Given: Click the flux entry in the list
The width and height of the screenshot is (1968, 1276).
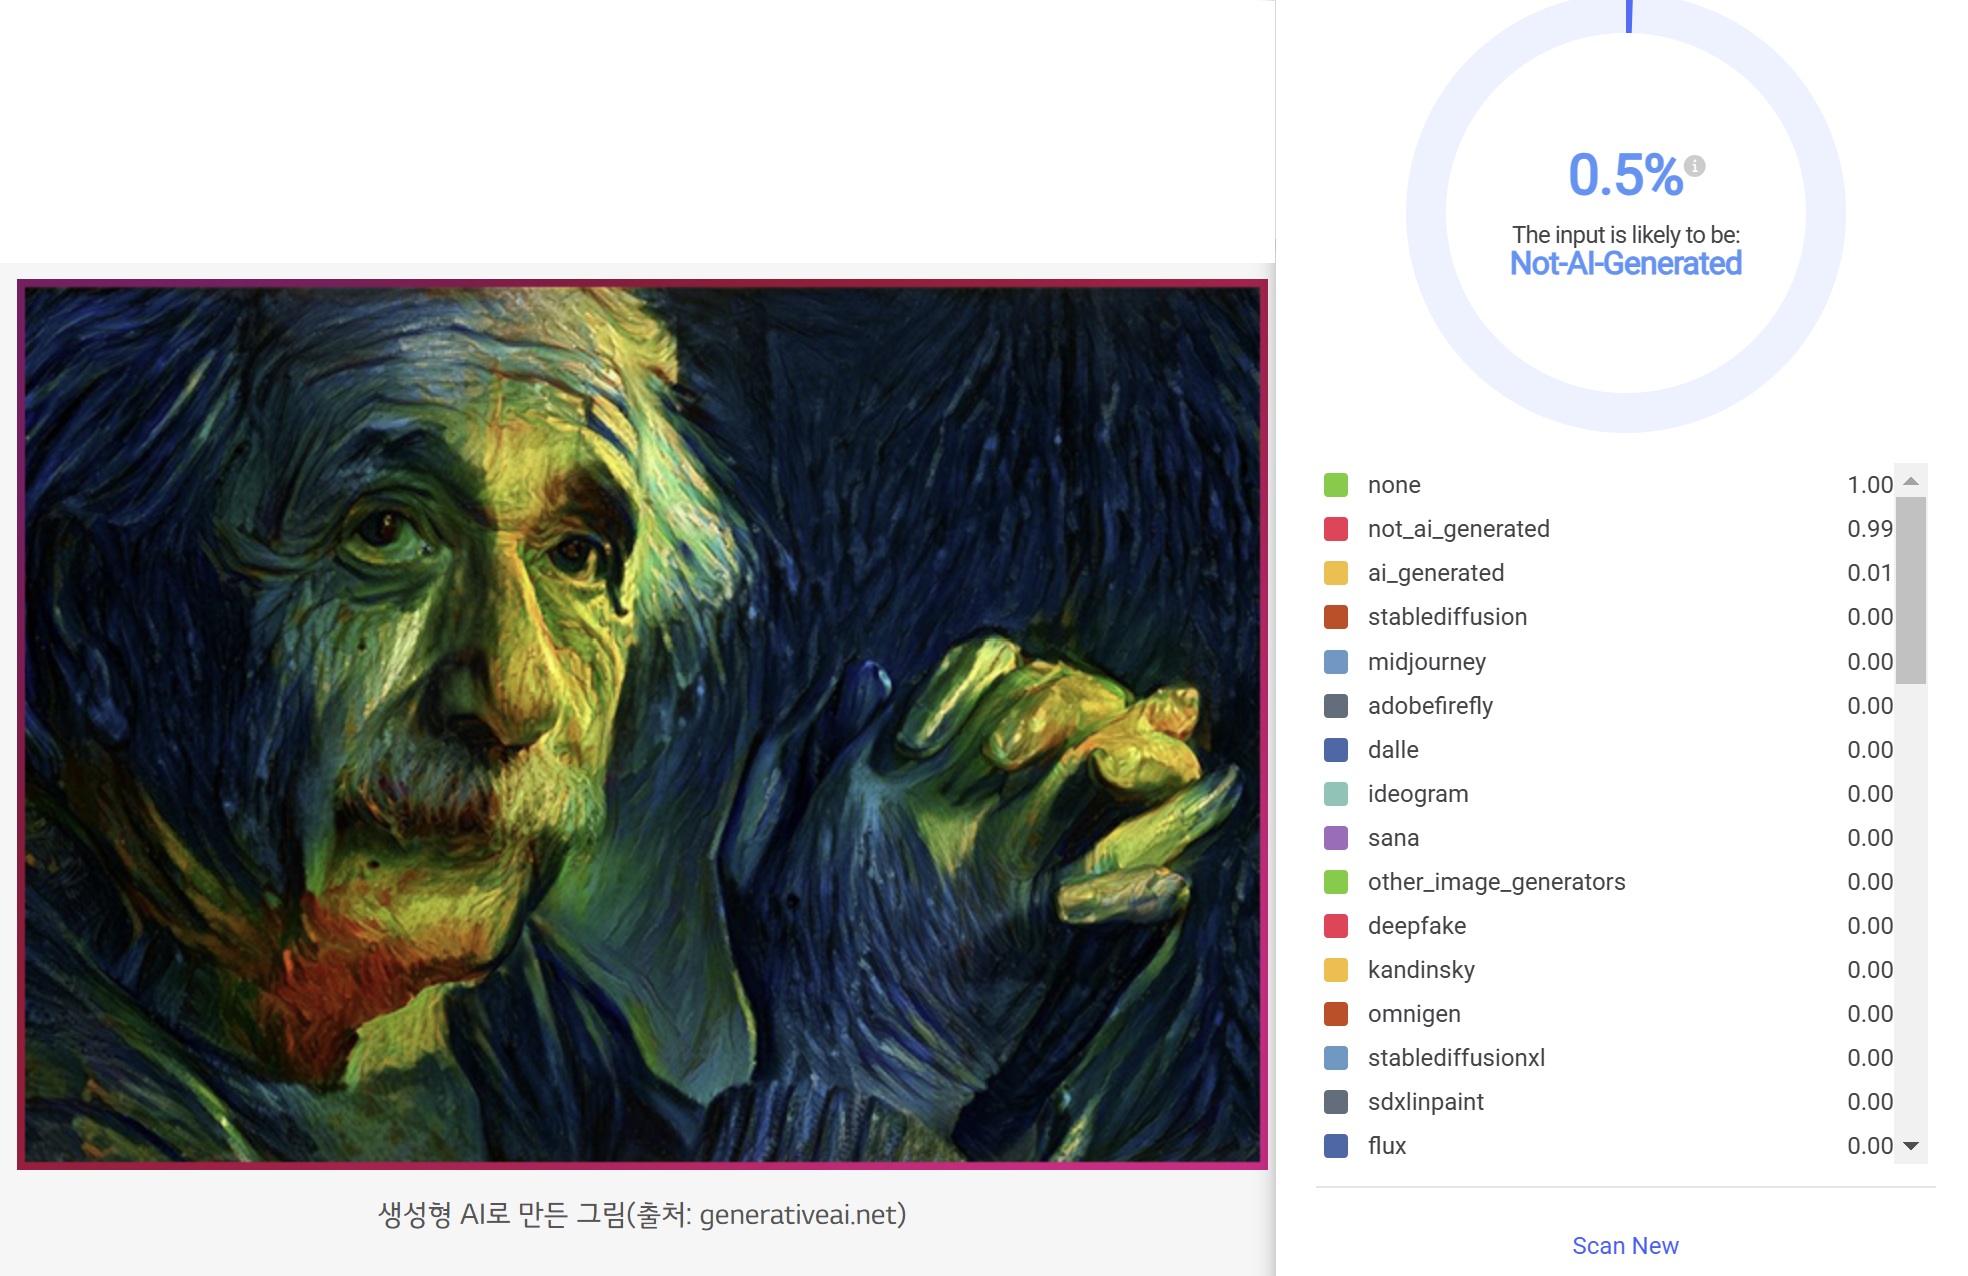Looking at the screenshot, I should click(1387, 1146).
